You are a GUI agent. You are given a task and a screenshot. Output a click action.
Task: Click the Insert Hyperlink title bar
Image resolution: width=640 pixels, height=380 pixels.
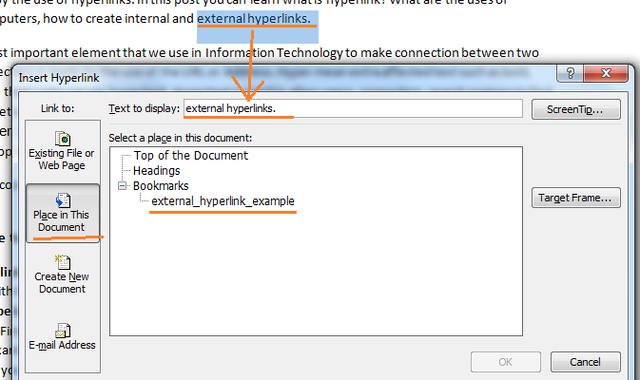point(286,78)
